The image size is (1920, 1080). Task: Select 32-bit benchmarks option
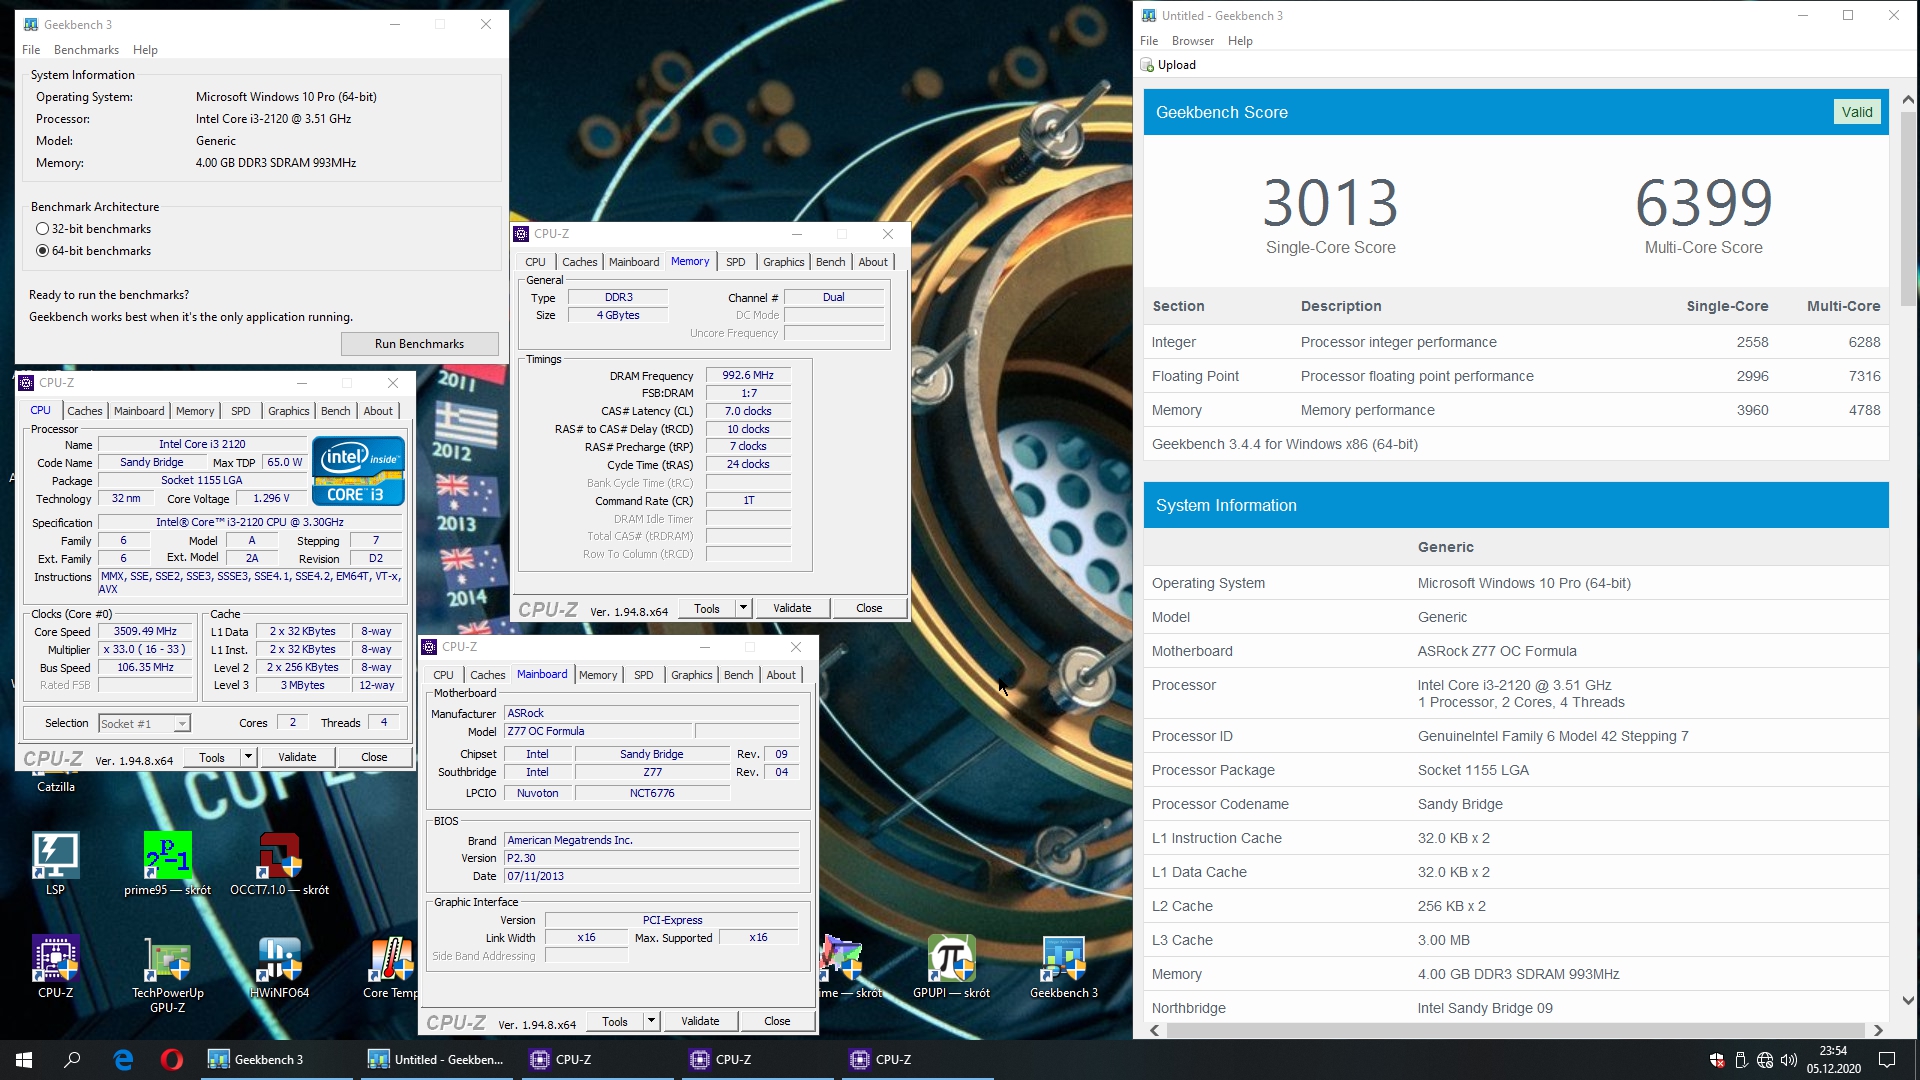click(93, 229)
